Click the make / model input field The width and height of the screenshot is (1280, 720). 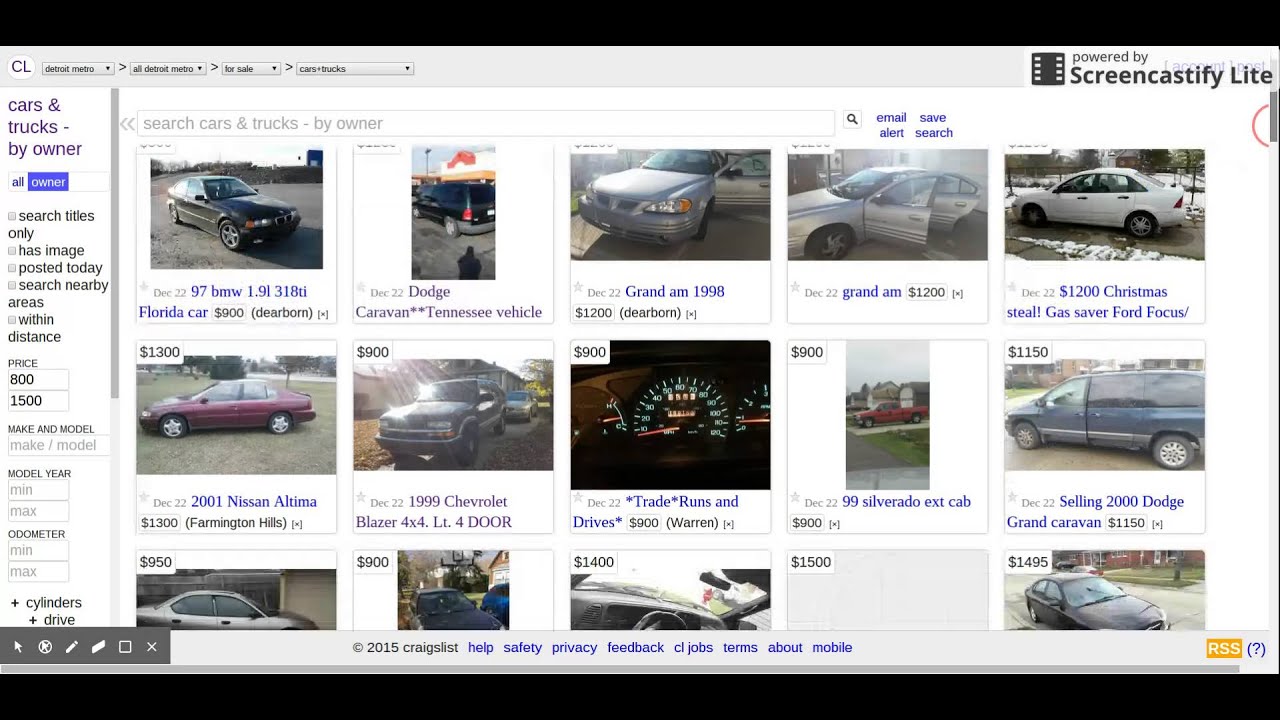[x=59, y=445]
